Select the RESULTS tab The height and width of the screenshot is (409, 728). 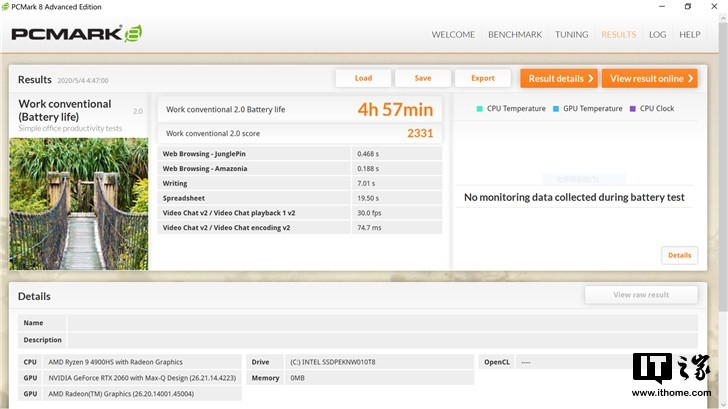pyautogui.click(x=618, y=34)
